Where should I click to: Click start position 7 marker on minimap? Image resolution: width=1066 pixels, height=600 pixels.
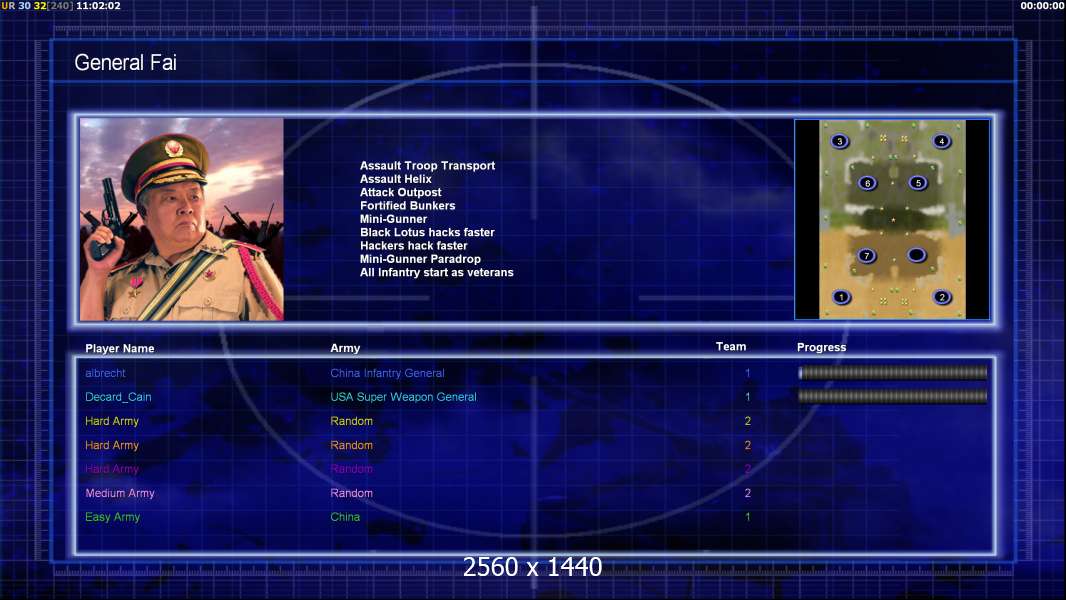866,255
